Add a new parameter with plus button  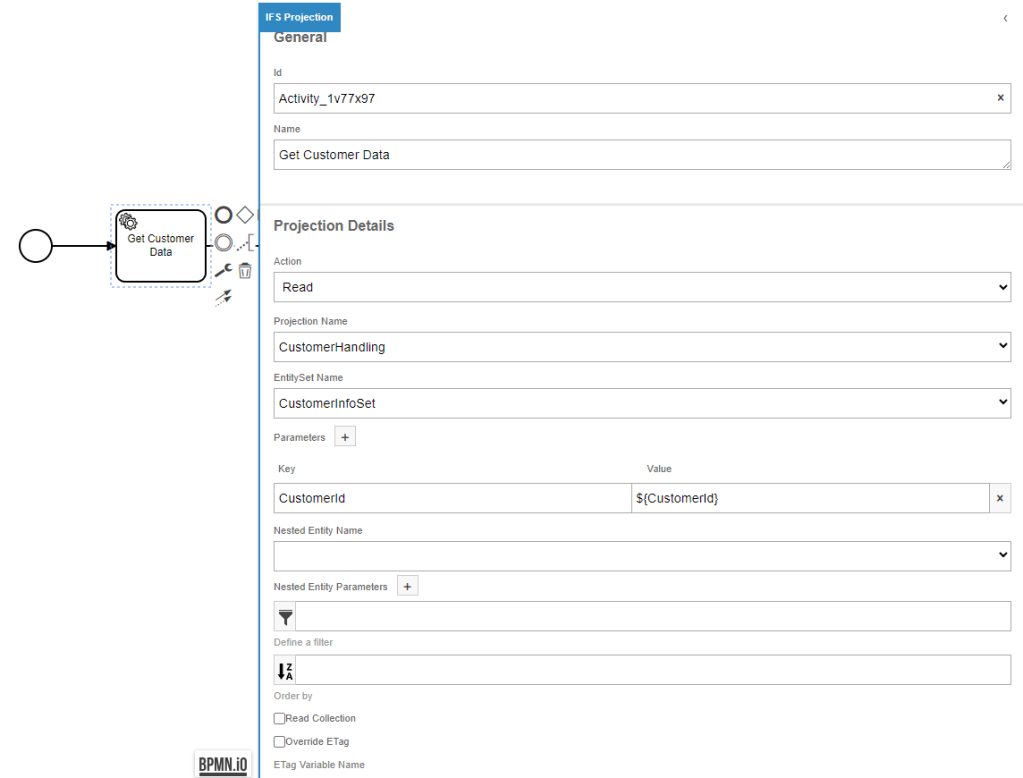click(x=344, y=437)
